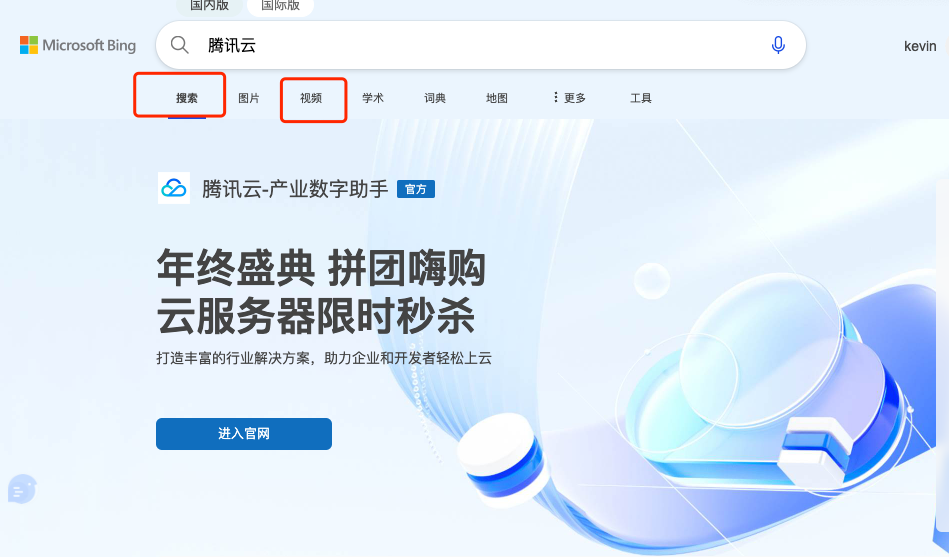Open the 地图 tab
Screen dimensions: 949x557
497,98
